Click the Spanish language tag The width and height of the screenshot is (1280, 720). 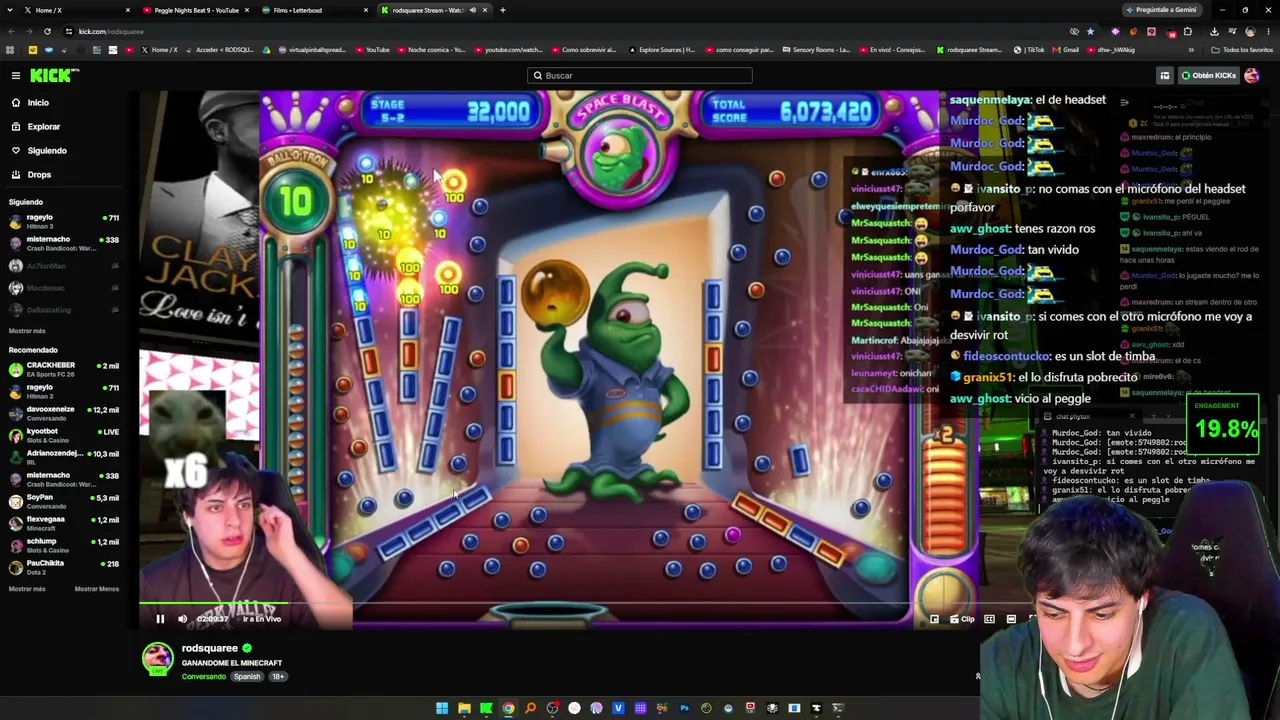(247, 677)
